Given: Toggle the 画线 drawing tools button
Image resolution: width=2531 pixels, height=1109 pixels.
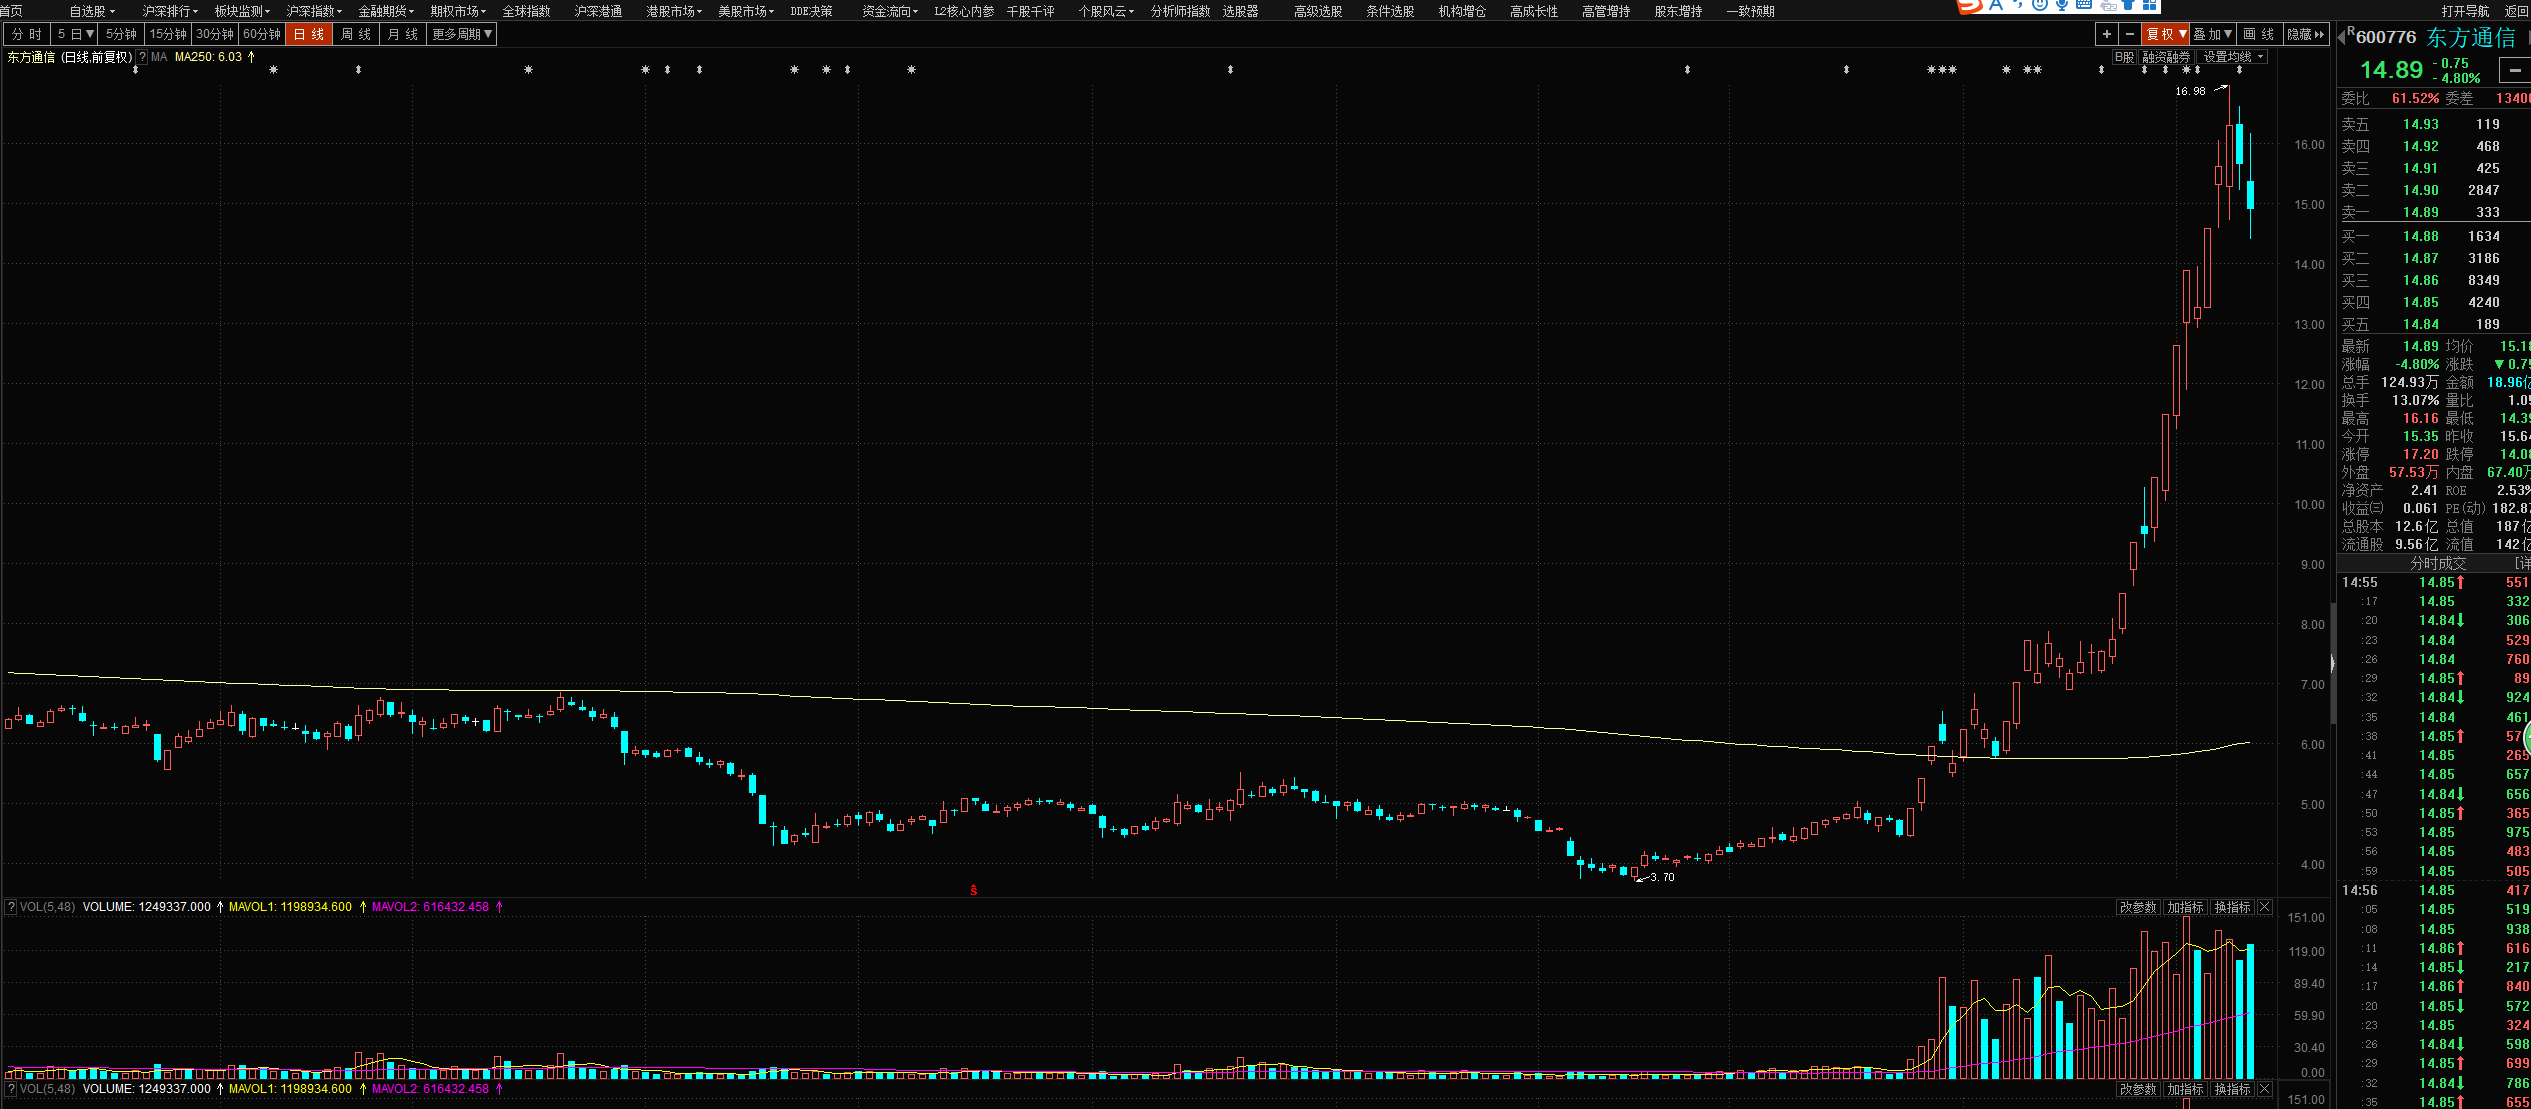Looking at the screenshot, I should (x=2258, y=34).
